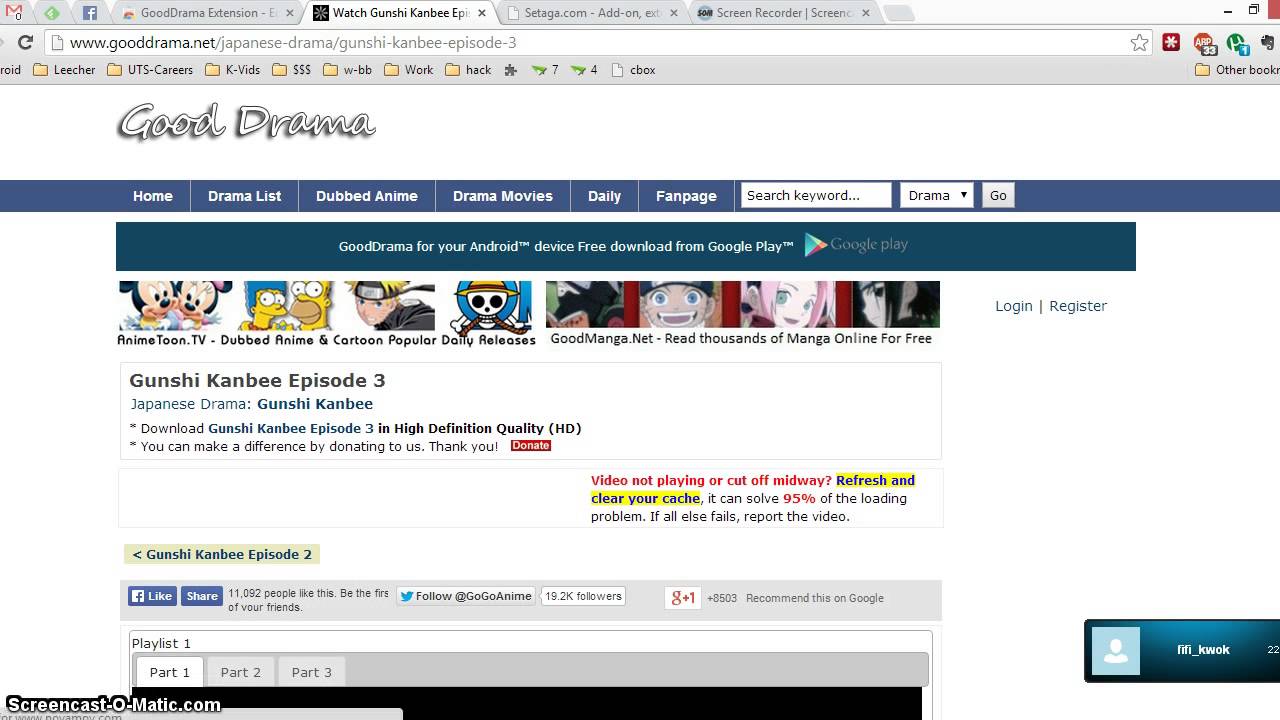Open the w-bb bookmarks folder
Screen dimensions: 1280x720
[x=348, y=70]
